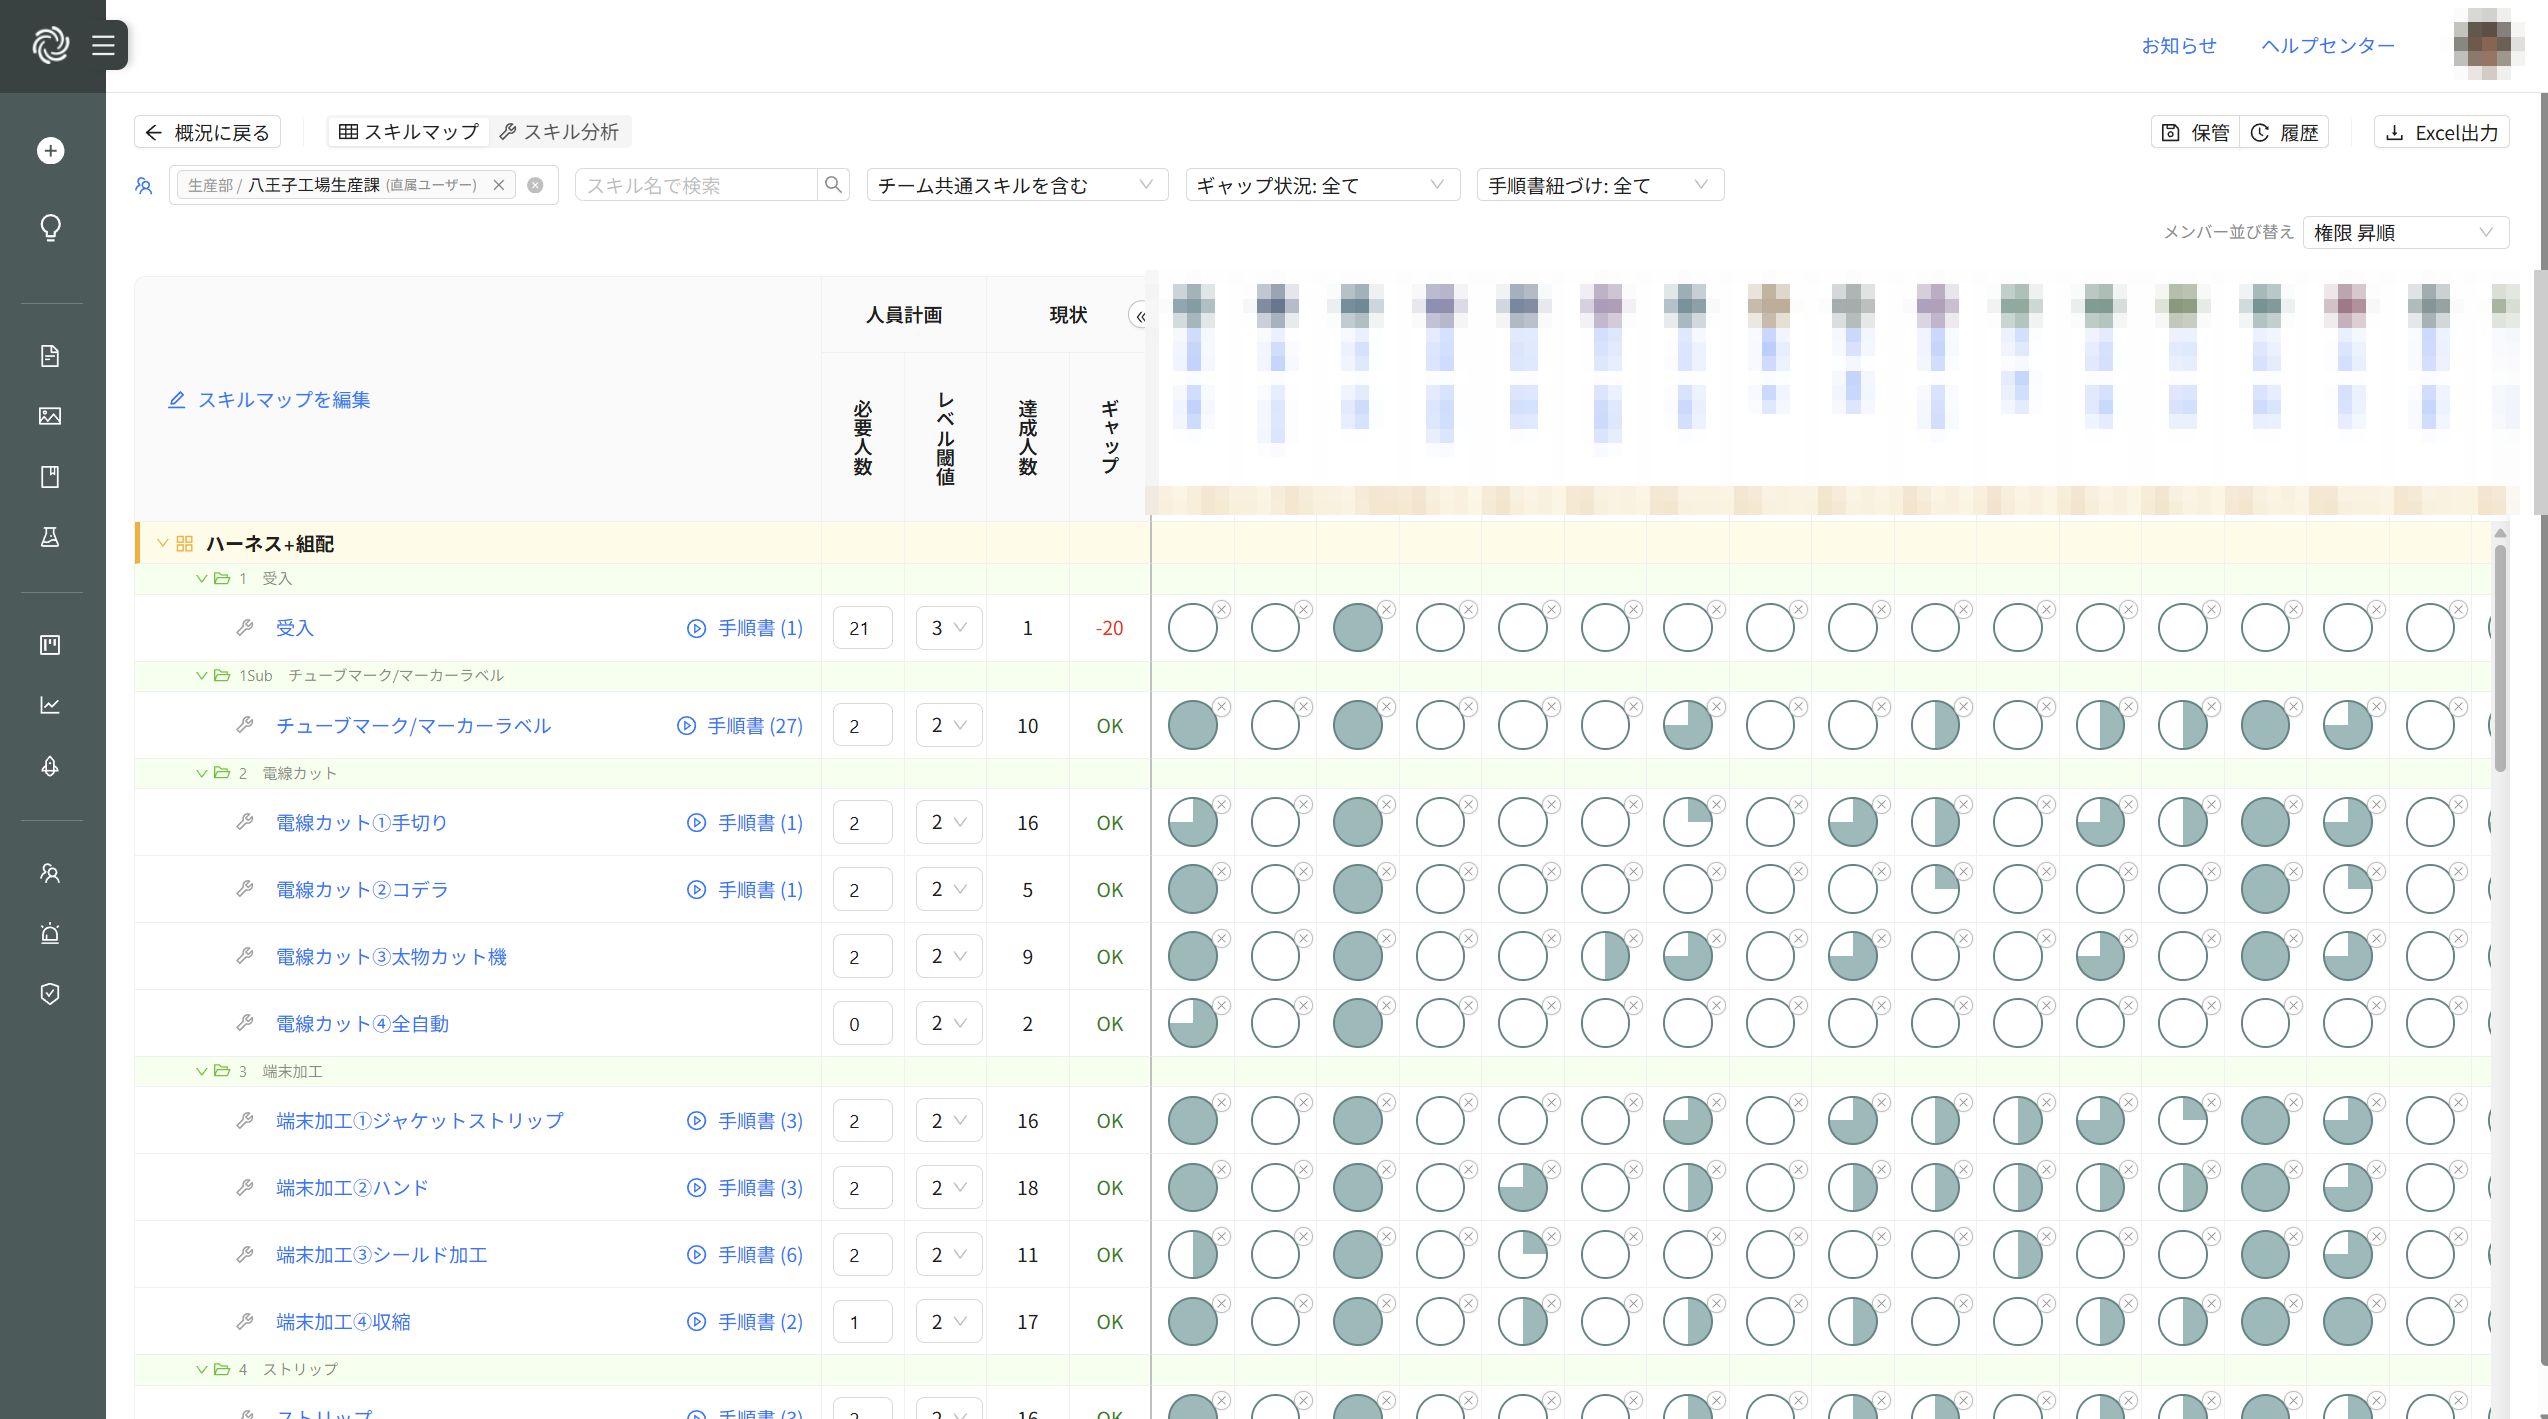Switch to the スキルマップ tab
The width and height of the screenshot is (2548, 1419).
[409, 132]
